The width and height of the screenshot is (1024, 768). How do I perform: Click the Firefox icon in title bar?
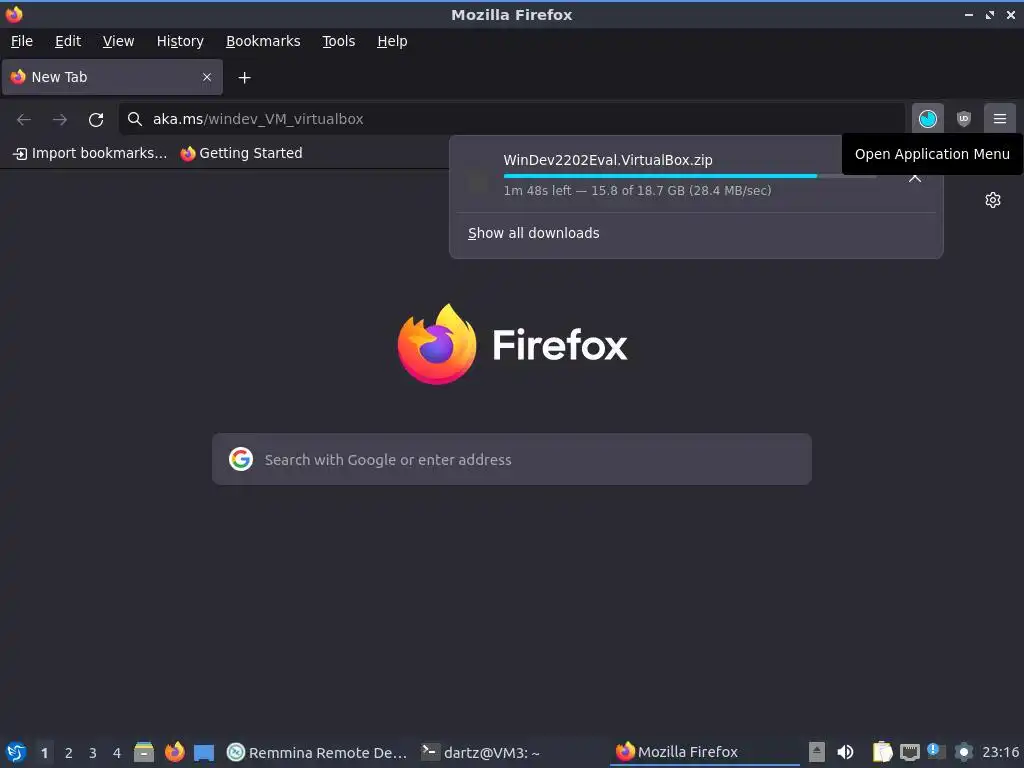pyautogui.click(x=14, y=14)
